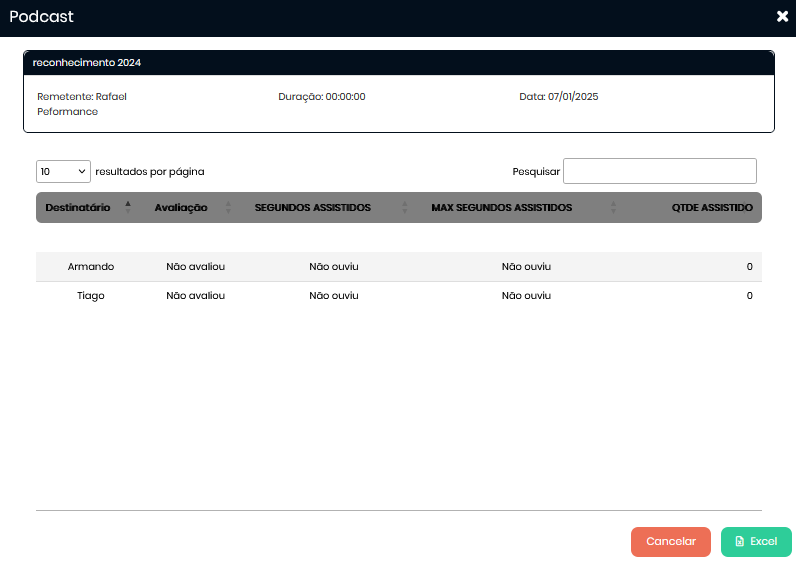The width and height of the screenshot is (796, 561).
Task: Open the results per page dropdown
Action: pos(63,171)
